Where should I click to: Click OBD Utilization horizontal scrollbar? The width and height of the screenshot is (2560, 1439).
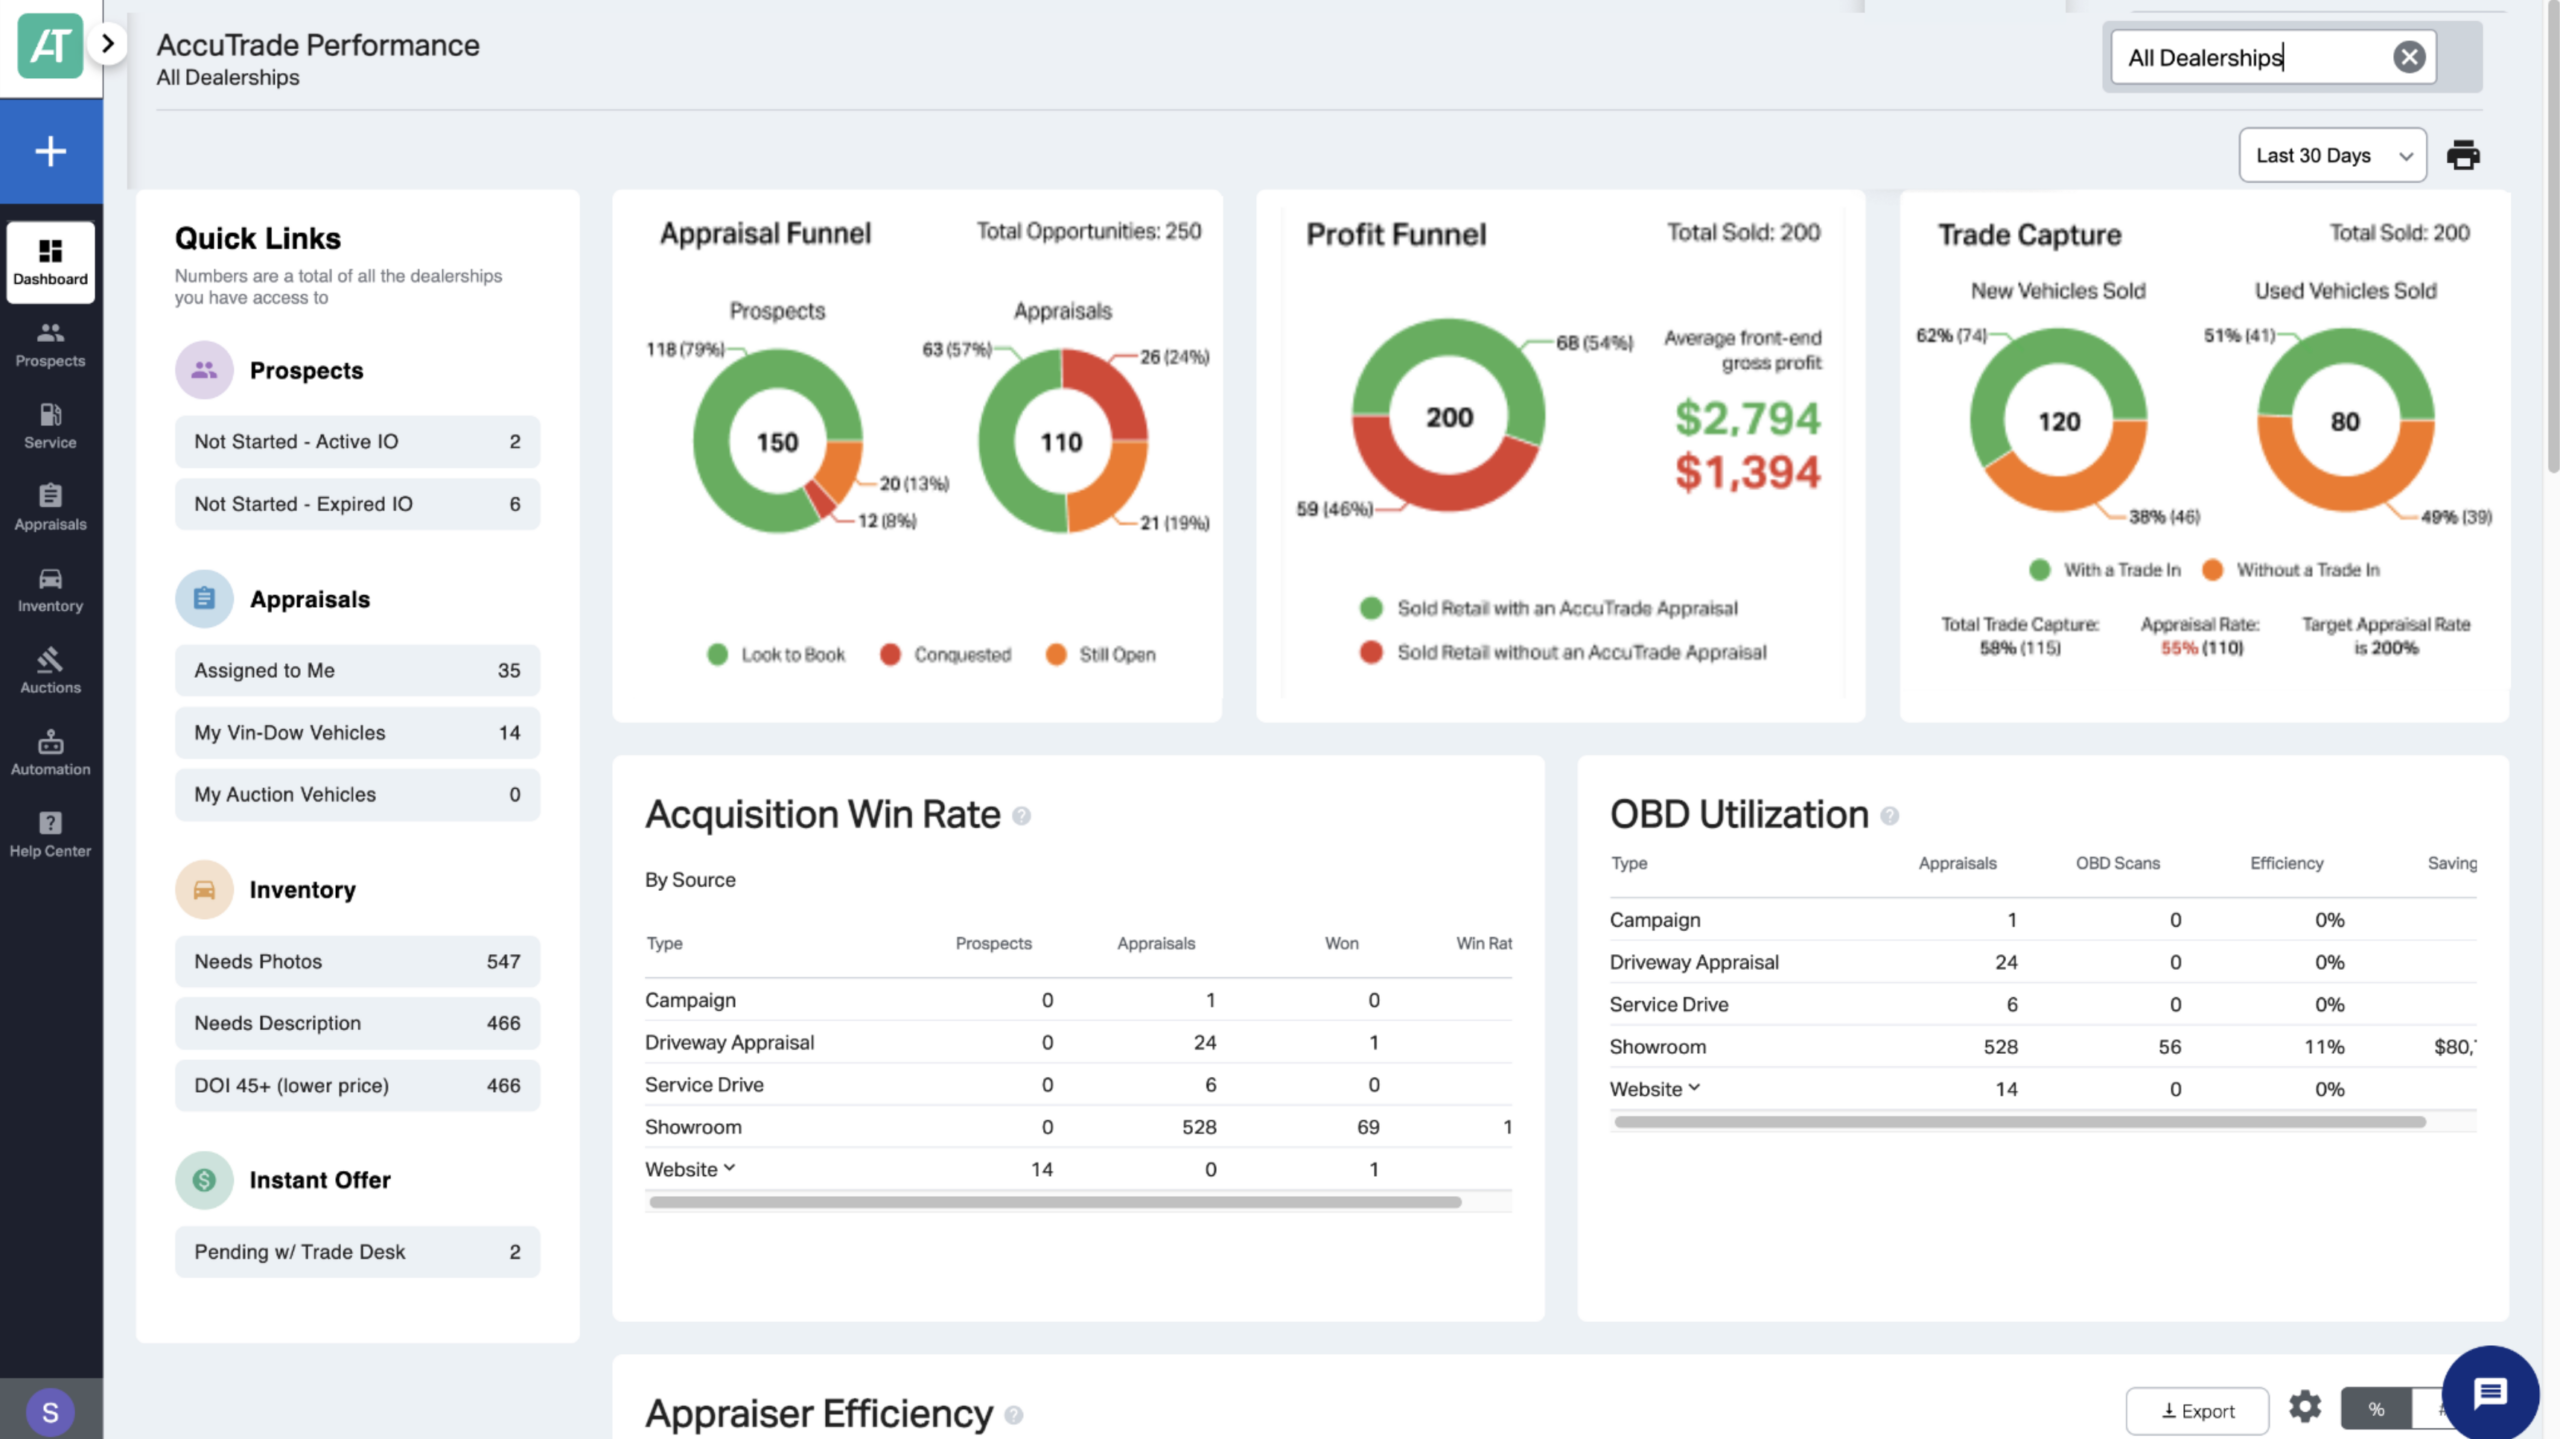(x=2020, y=1122)
